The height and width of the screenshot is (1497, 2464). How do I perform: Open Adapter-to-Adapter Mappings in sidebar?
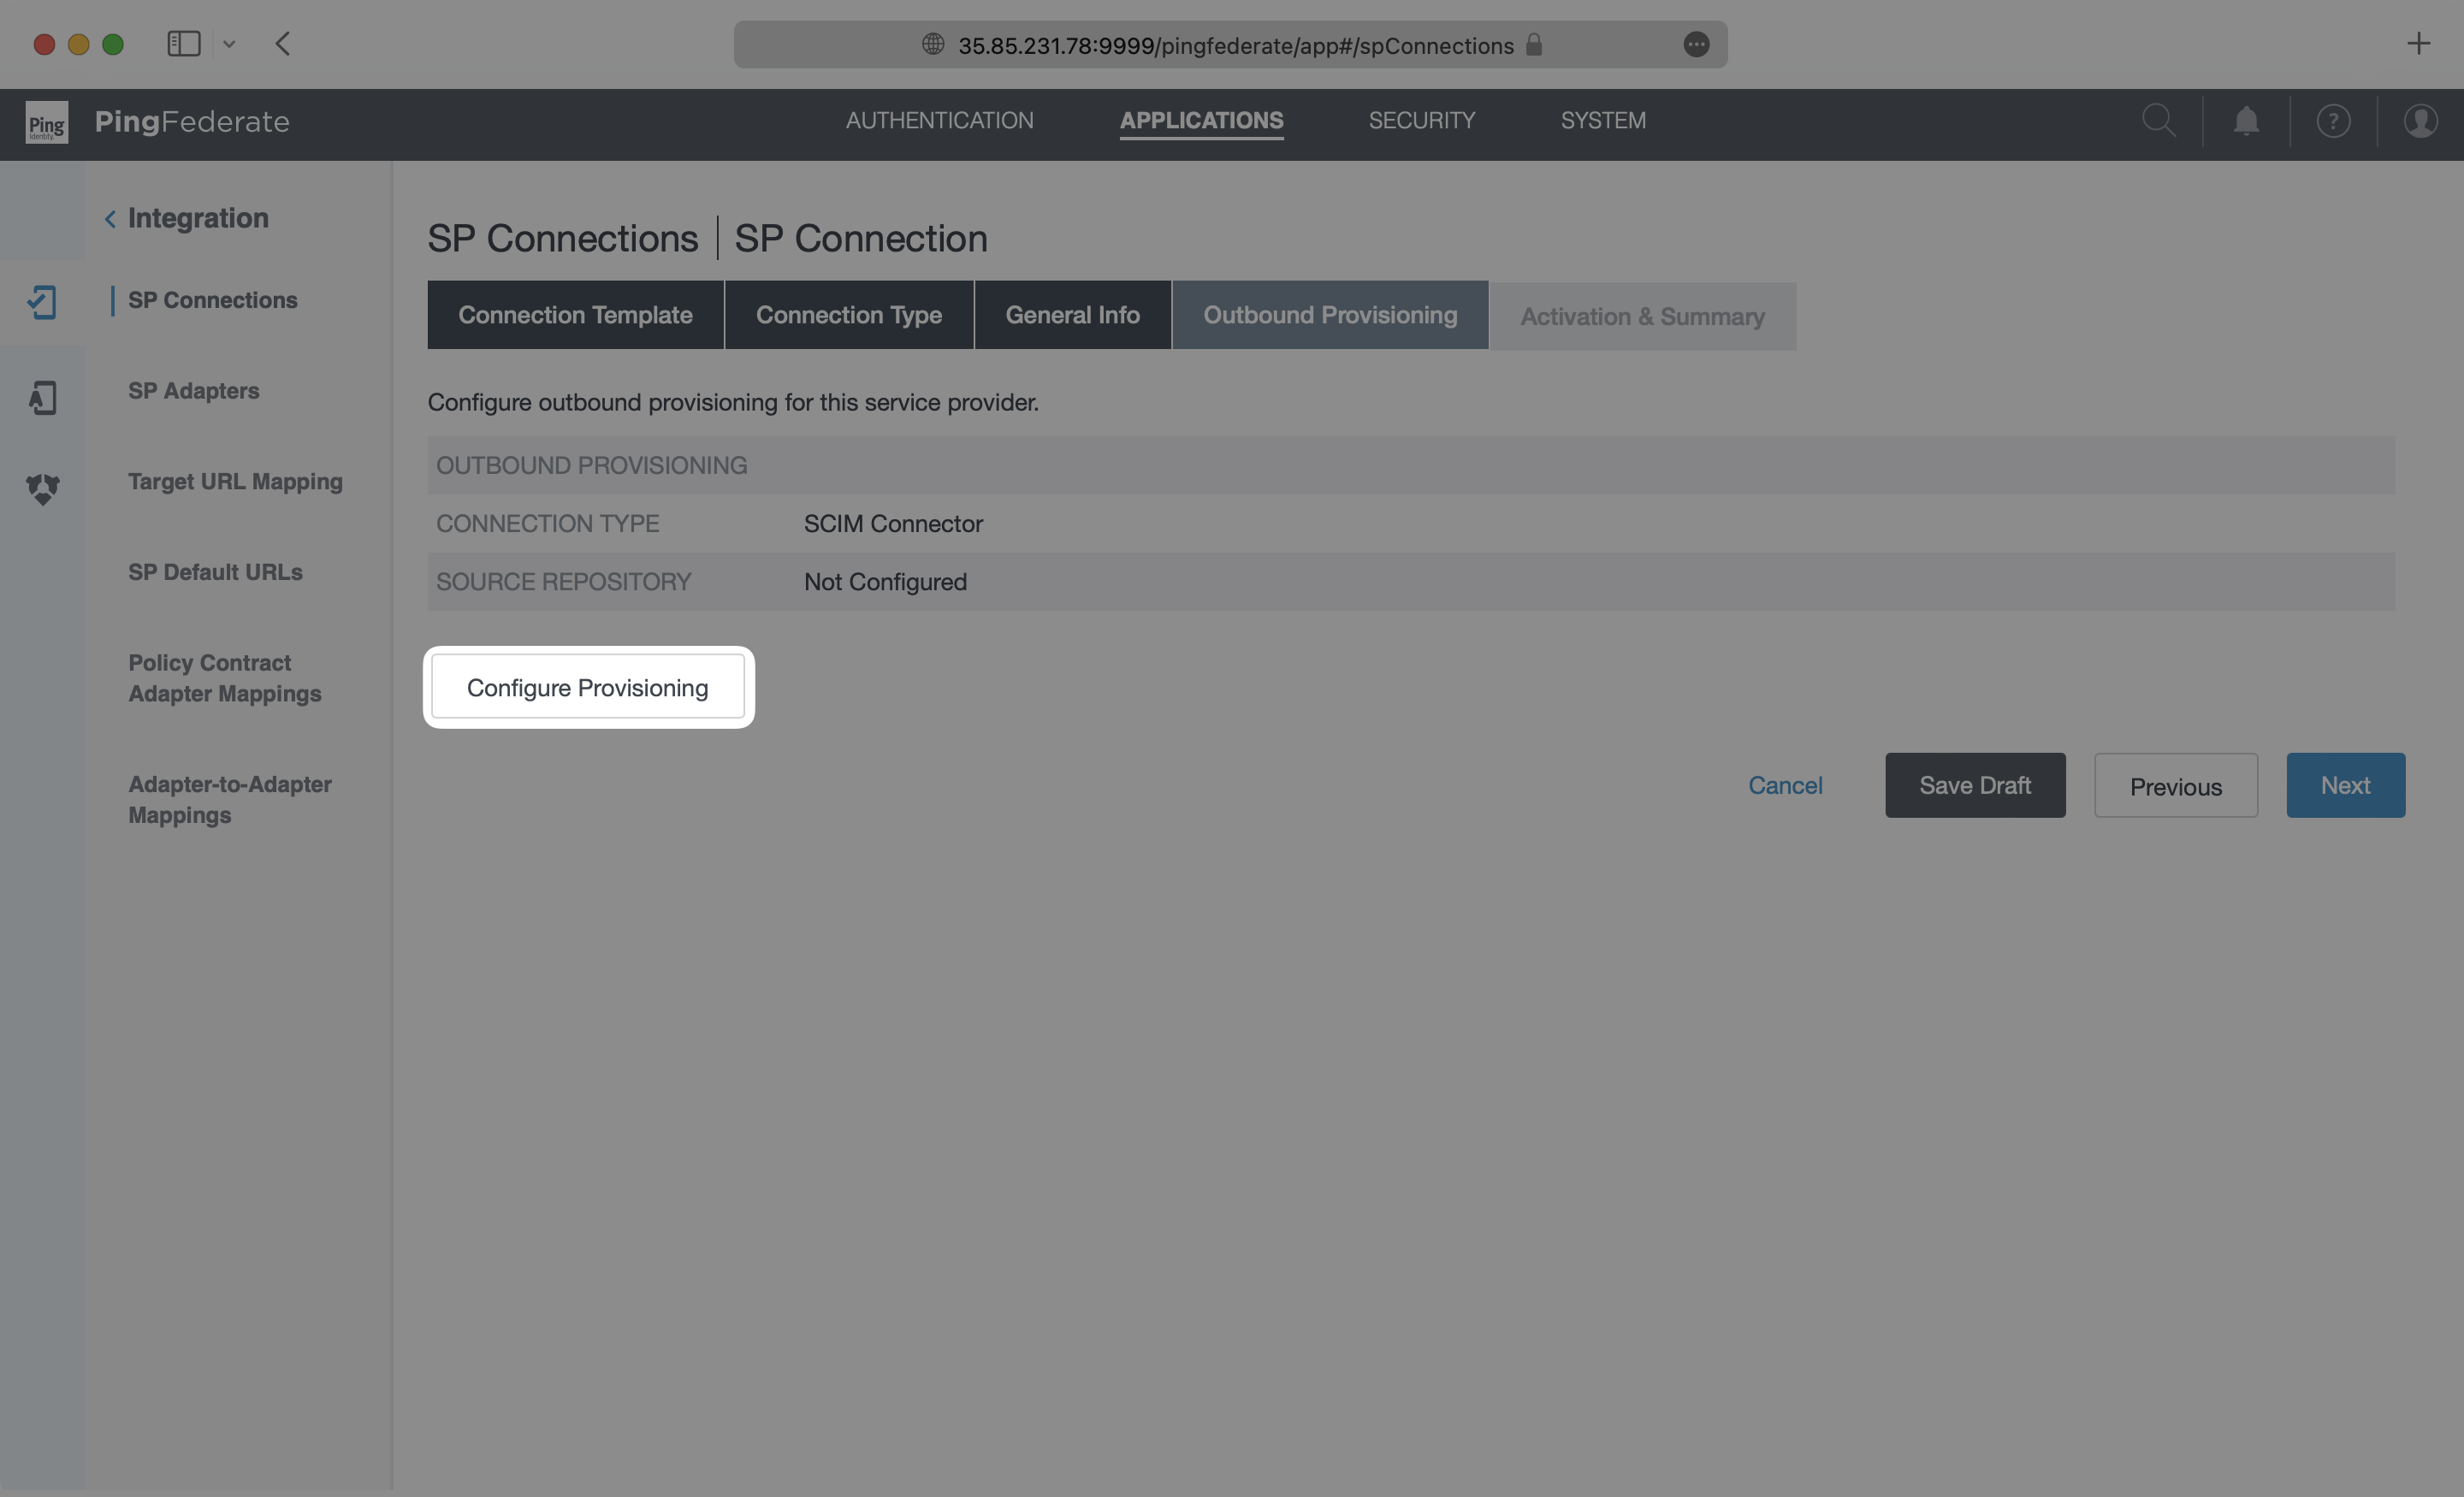tap(229, 800)
